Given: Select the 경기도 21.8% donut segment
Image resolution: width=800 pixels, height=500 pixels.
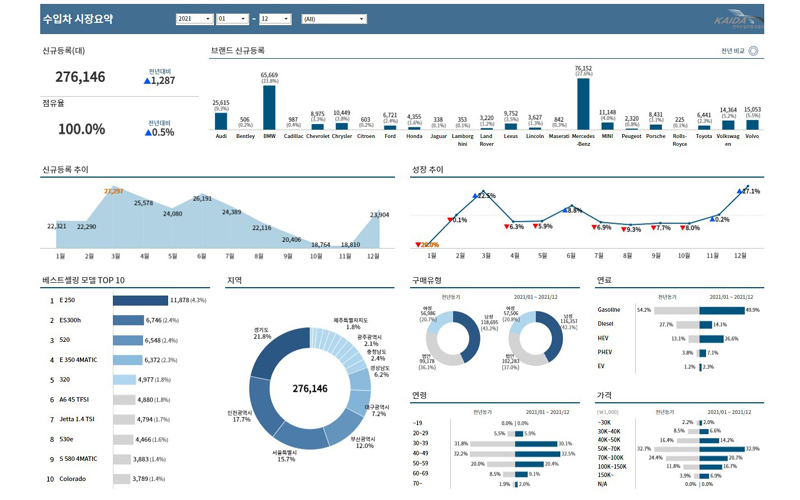Looking at the screenshot, I should pyautogui.click(x=276, y=348).
